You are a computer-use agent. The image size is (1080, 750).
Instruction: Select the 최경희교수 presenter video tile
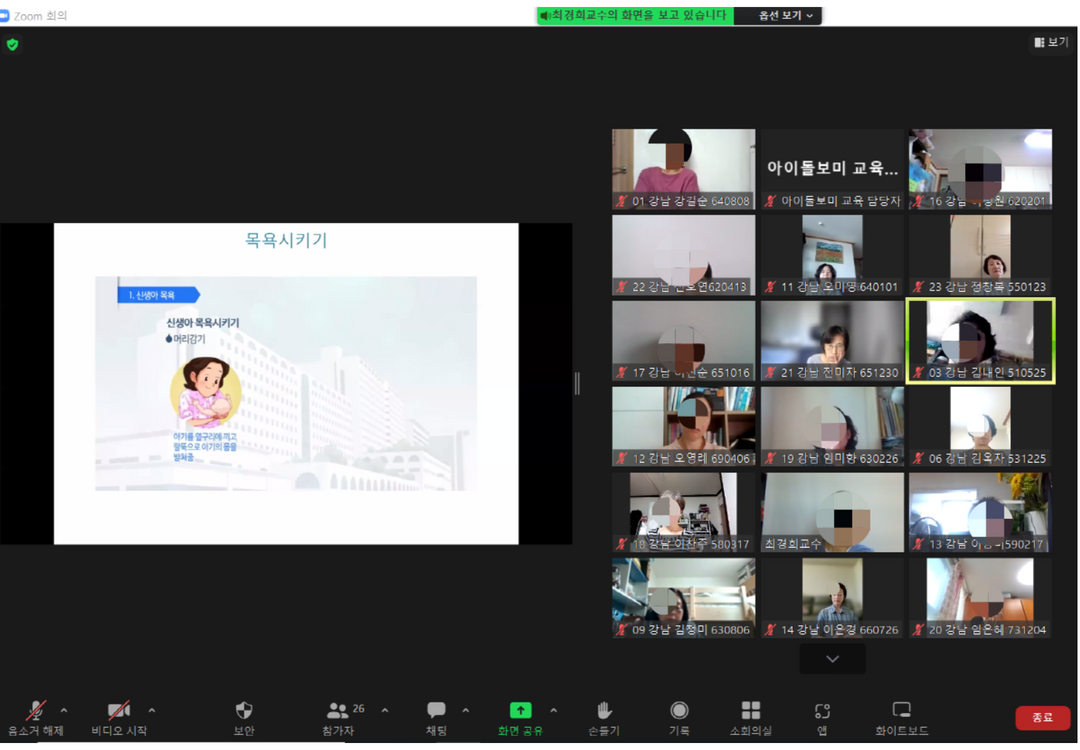[x=832, y=512]
